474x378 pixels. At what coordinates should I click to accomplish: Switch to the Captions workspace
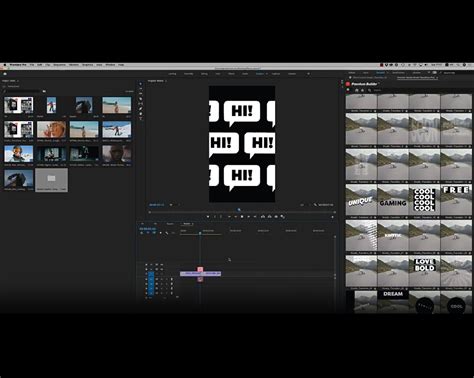(x=276, y=74)
